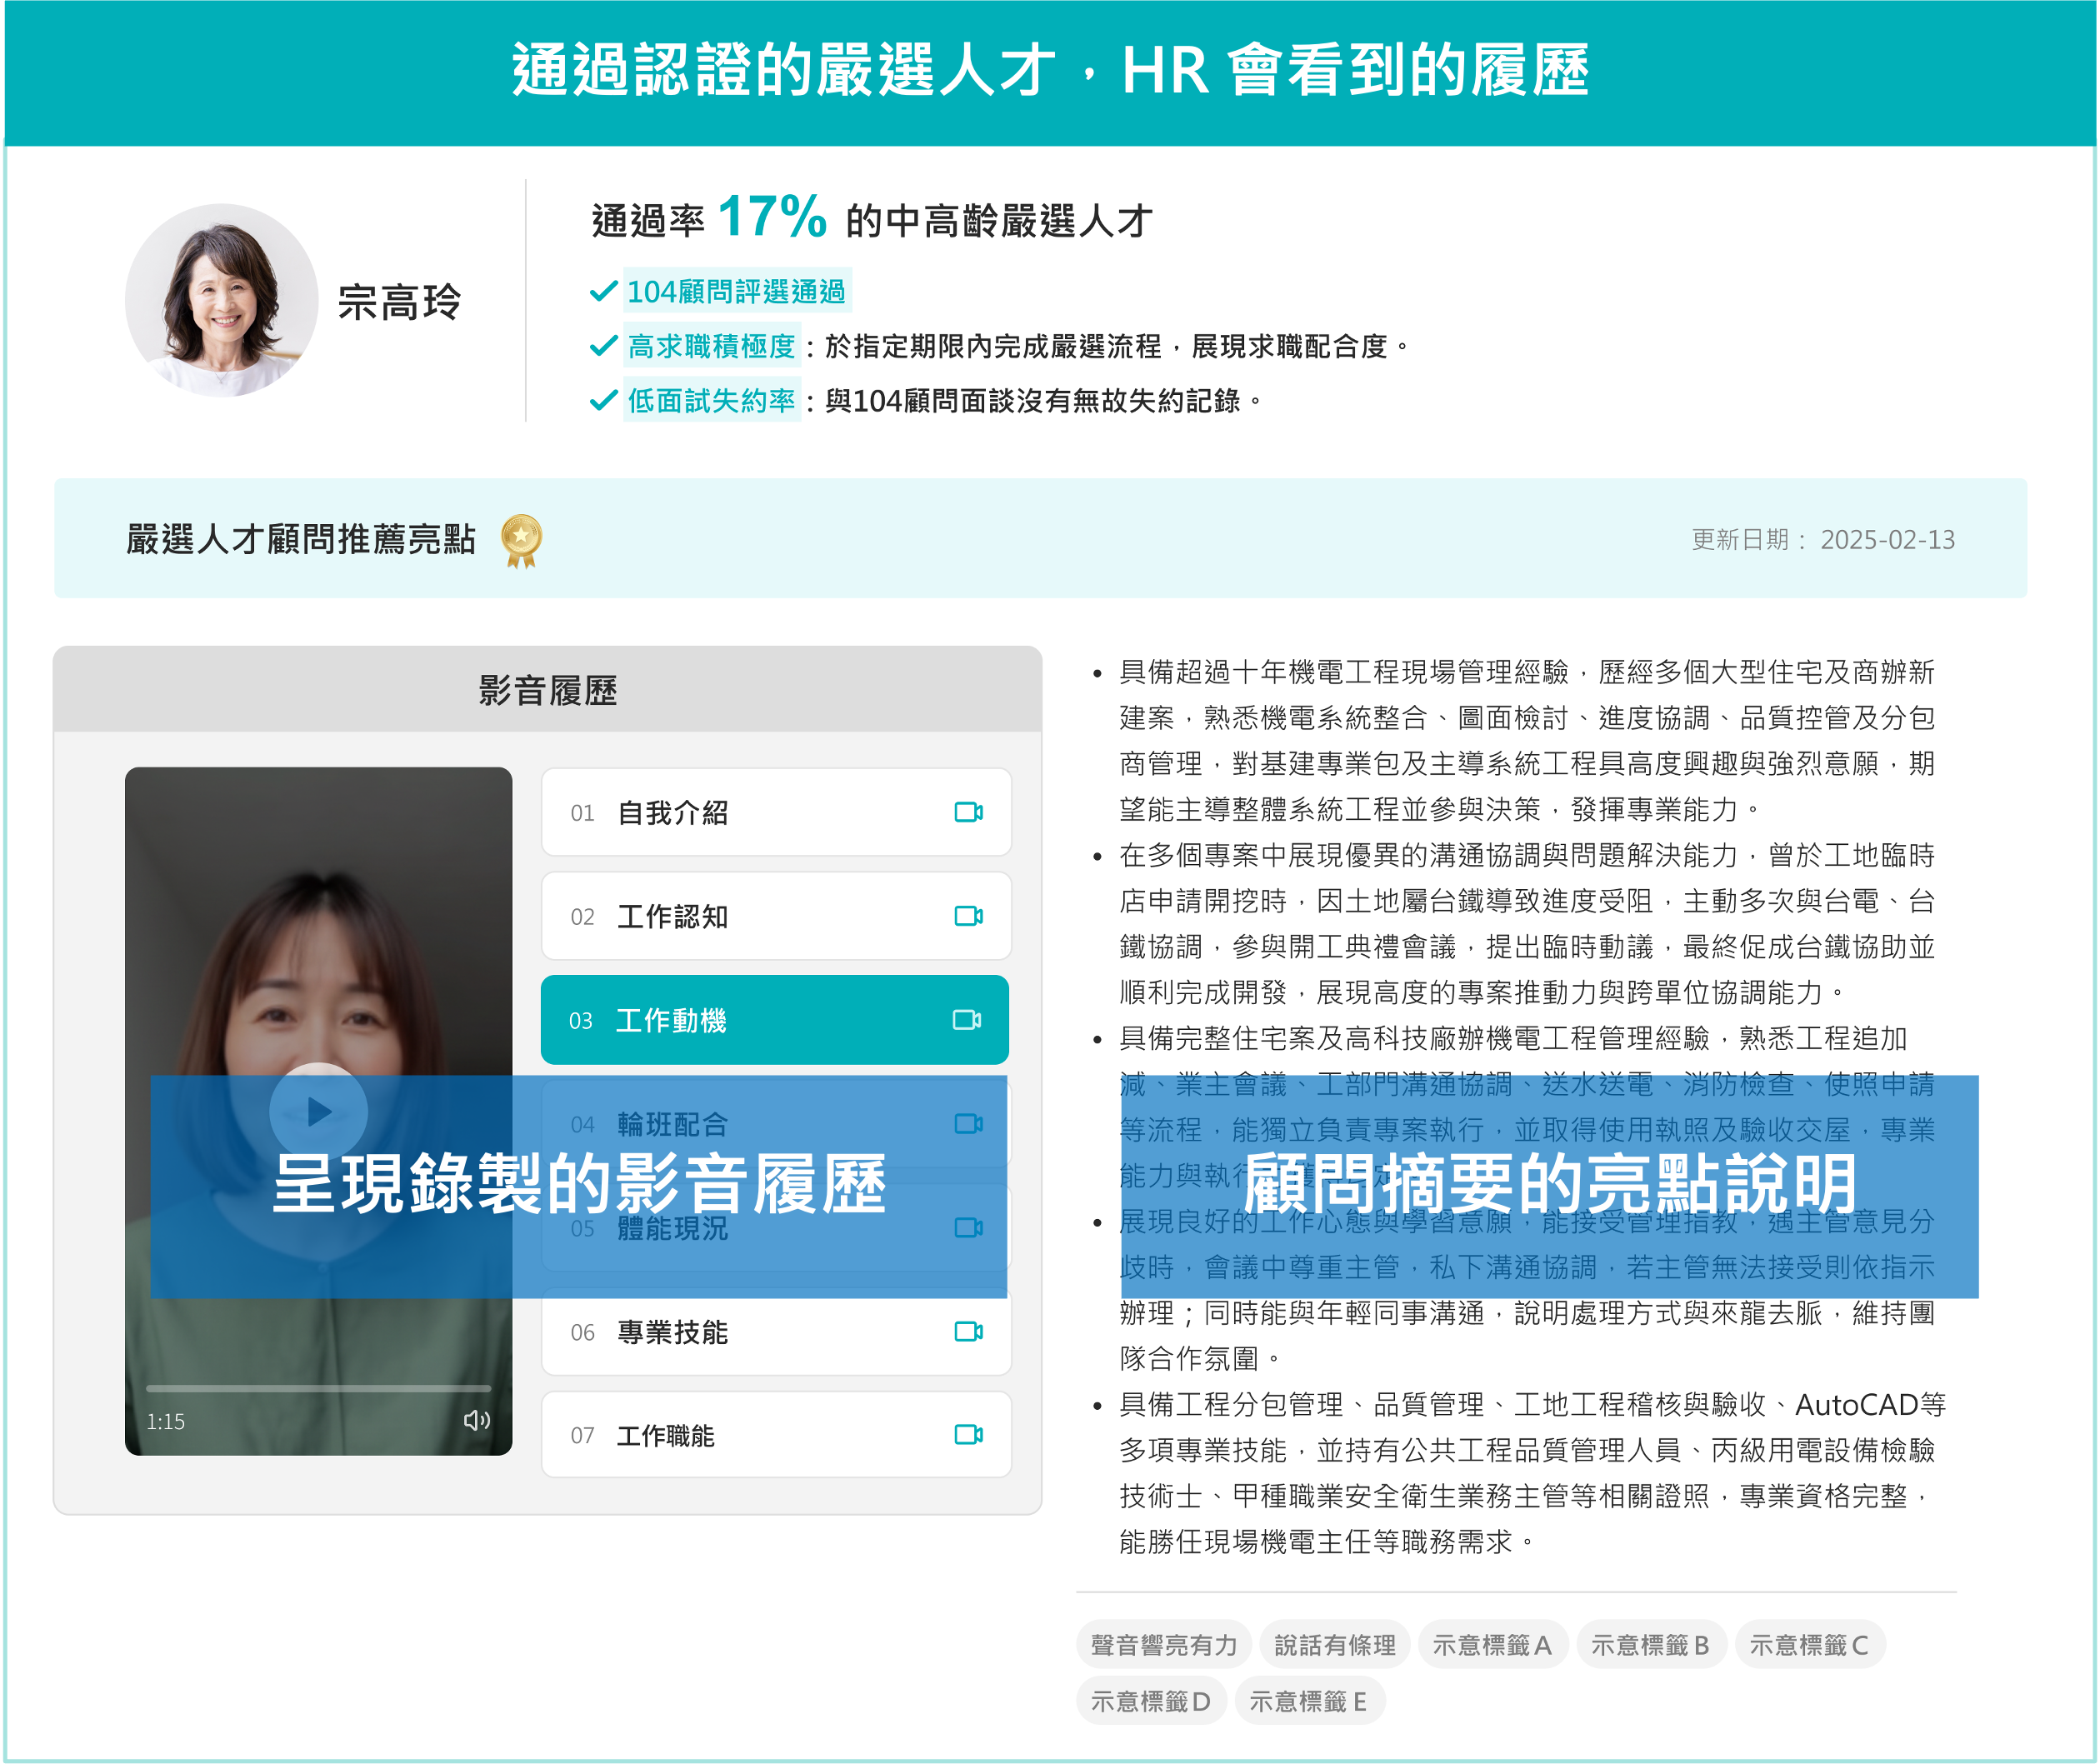Click the update date 2025-02-13
The image size is (2100, 1764).
click(x=1887, y=540)
